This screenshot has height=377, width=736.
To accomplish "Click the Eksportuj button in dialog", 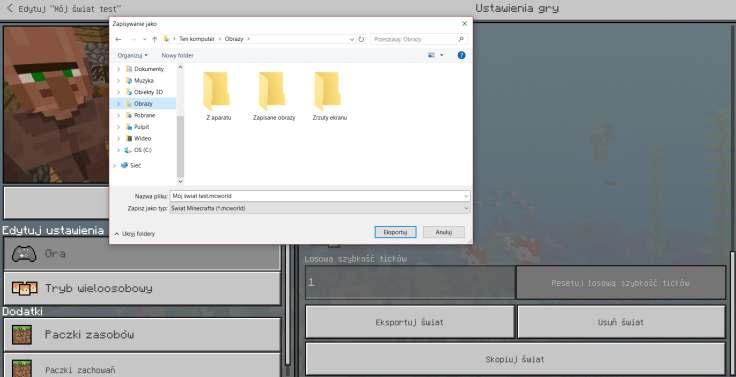I will coord(395,232).
